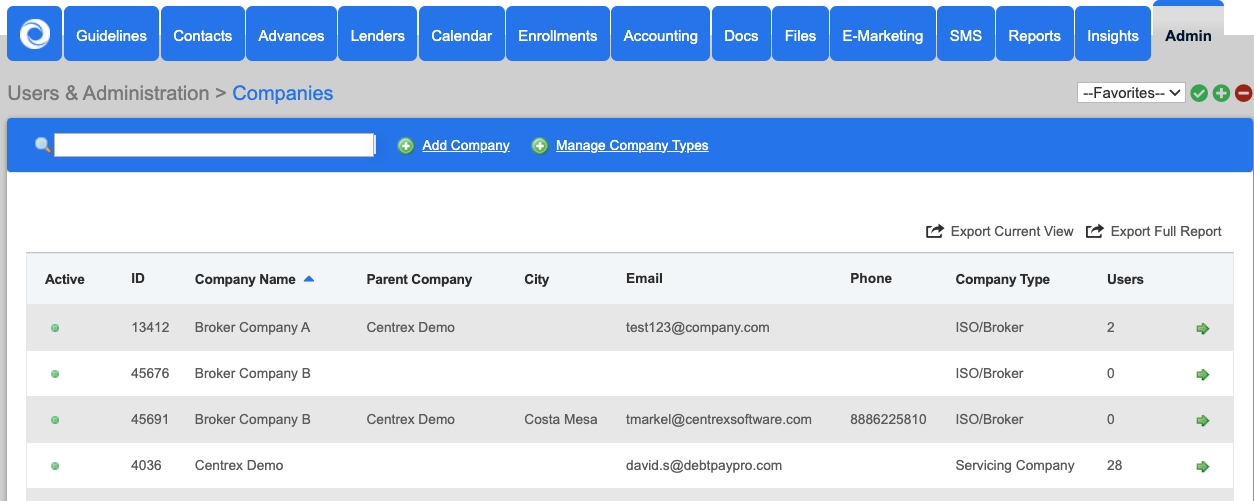Click the email david.s@debtpaypro.com

pyautogui.click(x=704, y=465)
